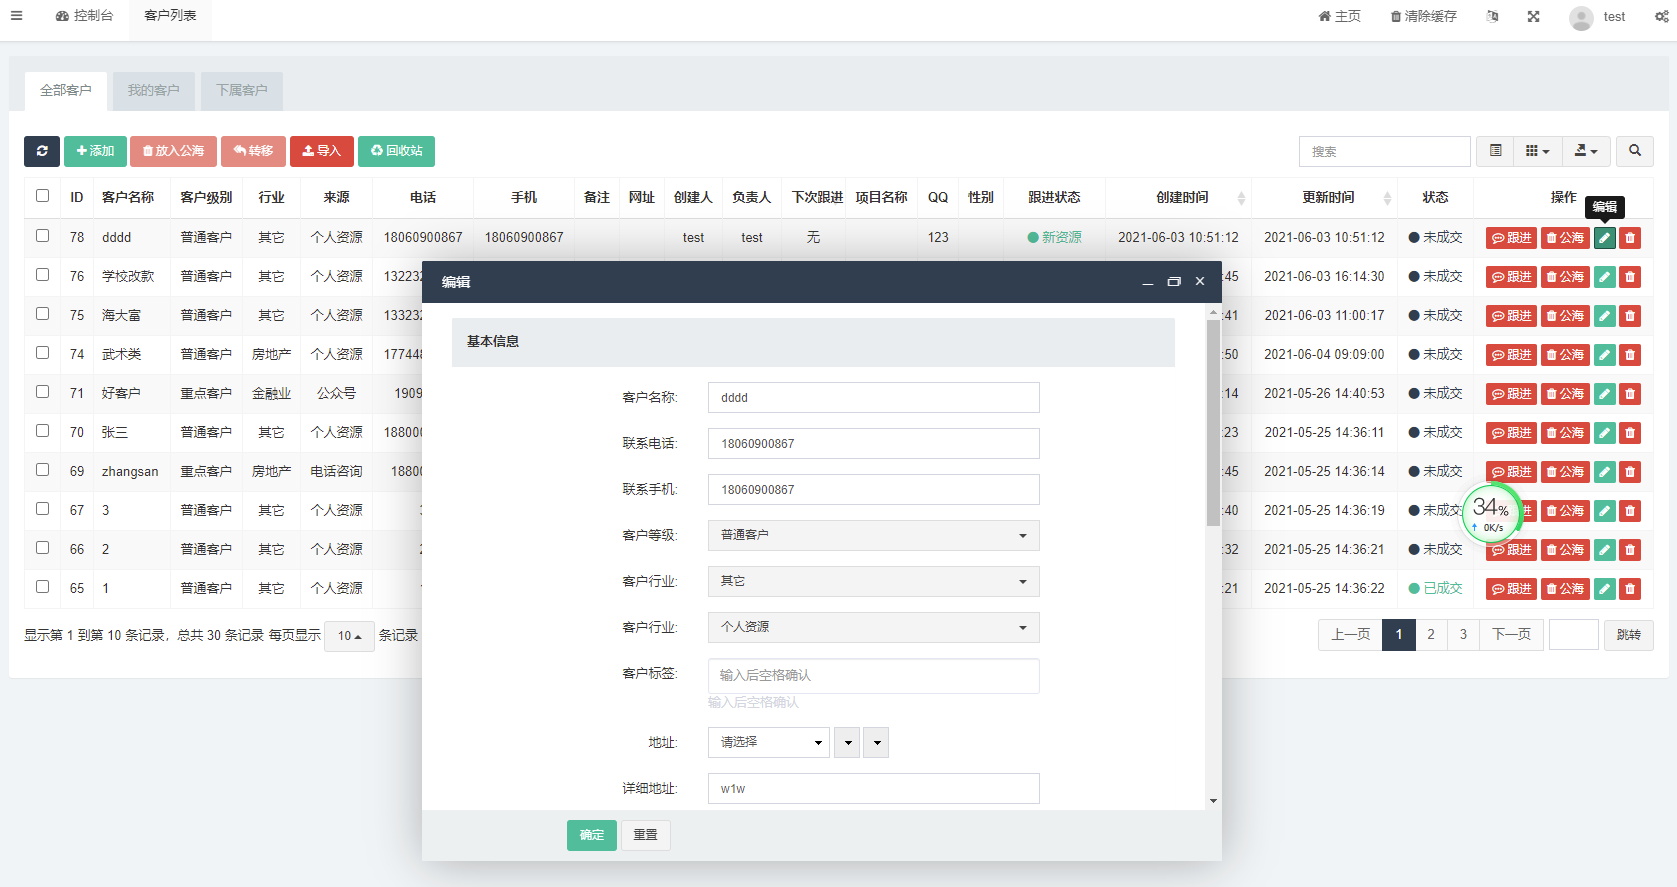1677x887 pixels.
Task: Click the 确定 confirm button in dialog
Action: [x=592, y=835]
